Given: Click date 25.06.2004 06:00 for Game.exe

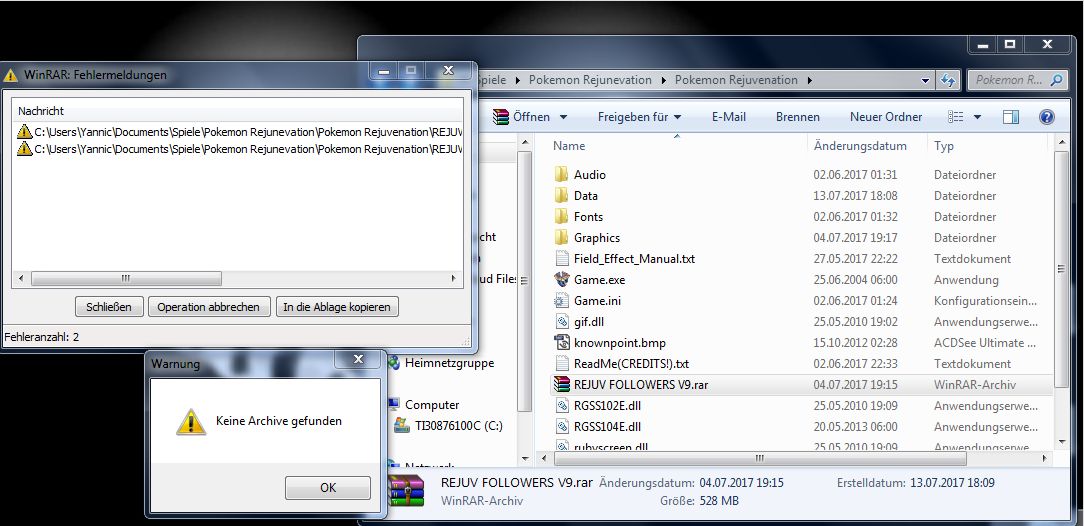Looking at the screenshot, I should pos(855,280).
